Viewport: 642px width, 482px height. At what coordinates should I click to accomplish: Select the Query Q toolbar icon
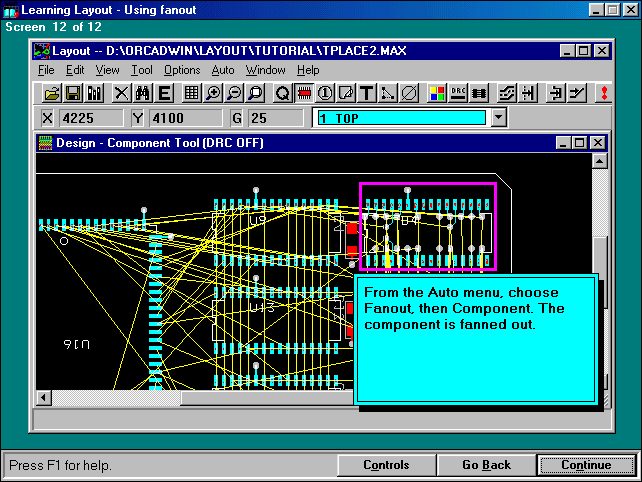283,93
